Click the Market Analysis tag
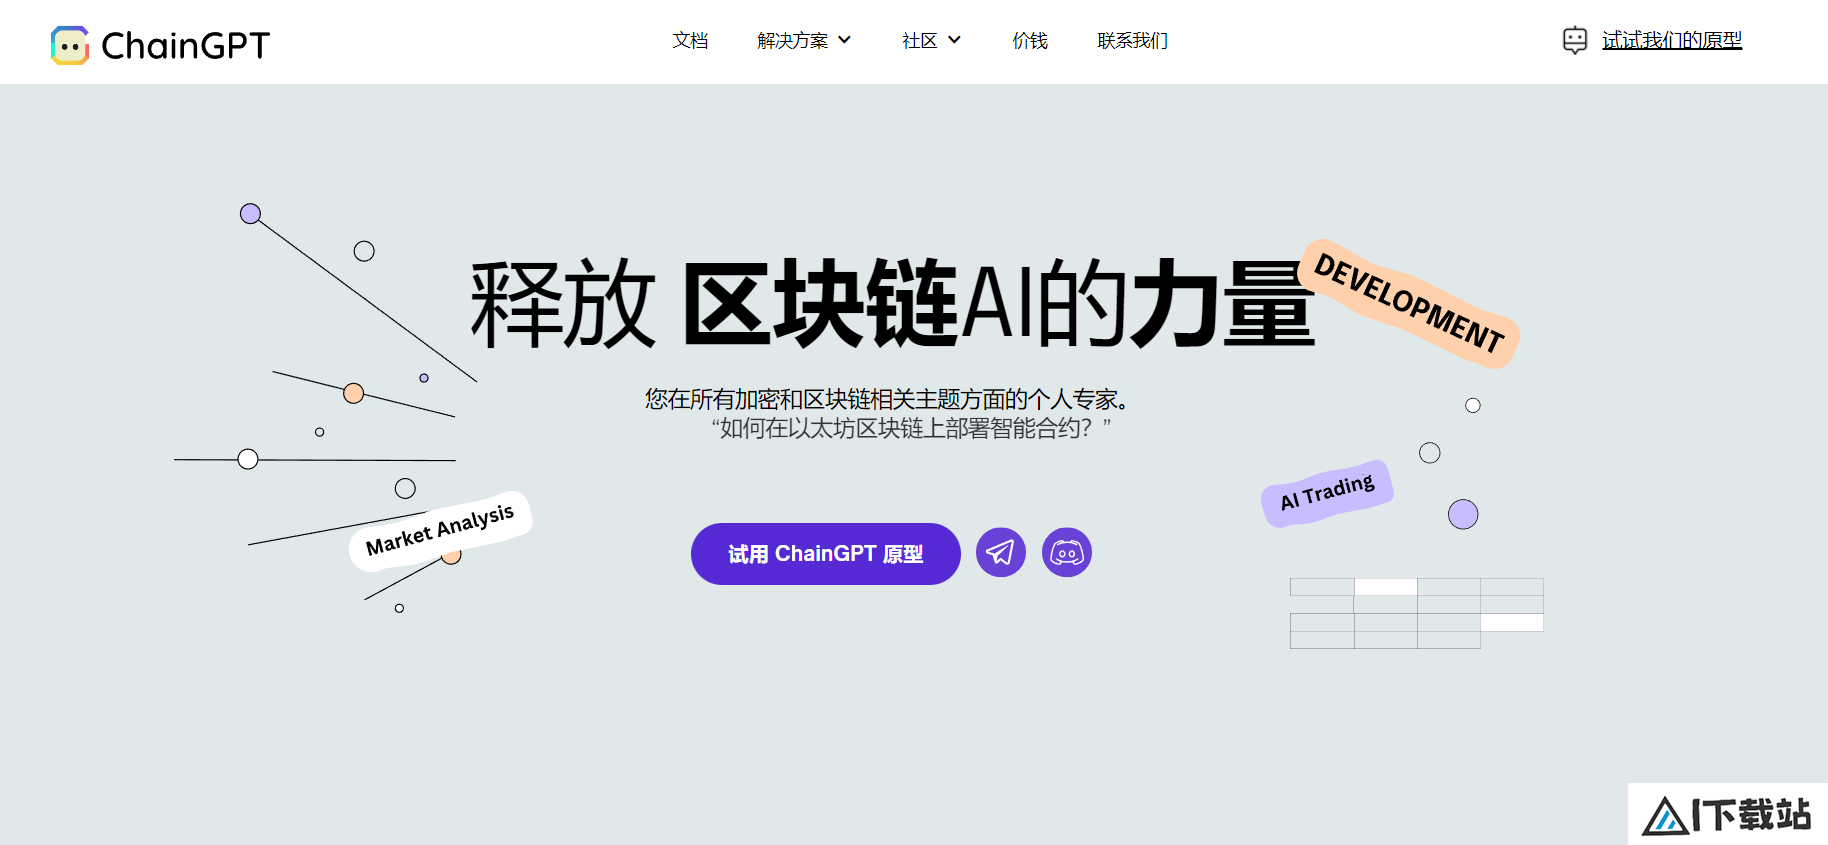Screen dimensions: 1828x845 point(440,530)
